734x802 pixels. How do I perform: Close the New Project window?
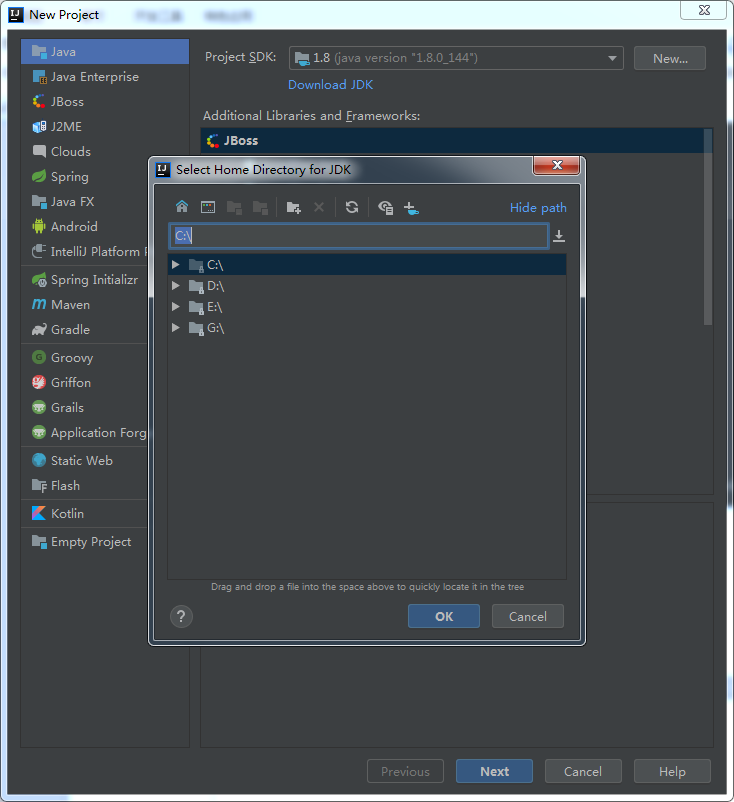pyautogui.click(x=704, y=10)
